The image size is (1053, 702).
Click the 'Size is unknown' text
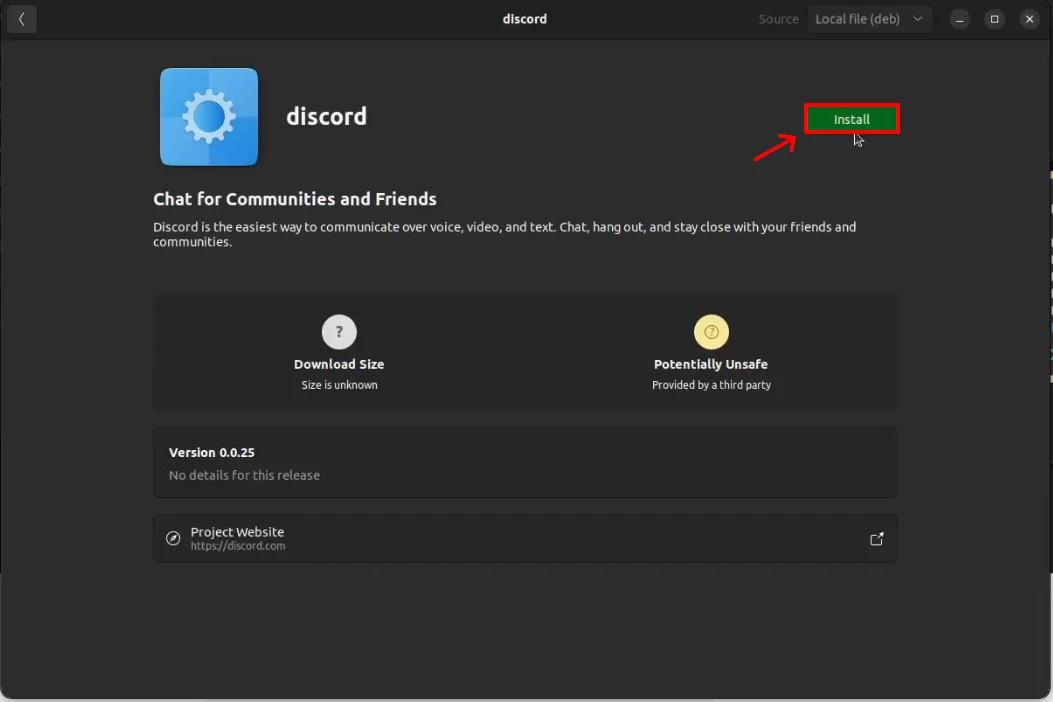[339, 385]
